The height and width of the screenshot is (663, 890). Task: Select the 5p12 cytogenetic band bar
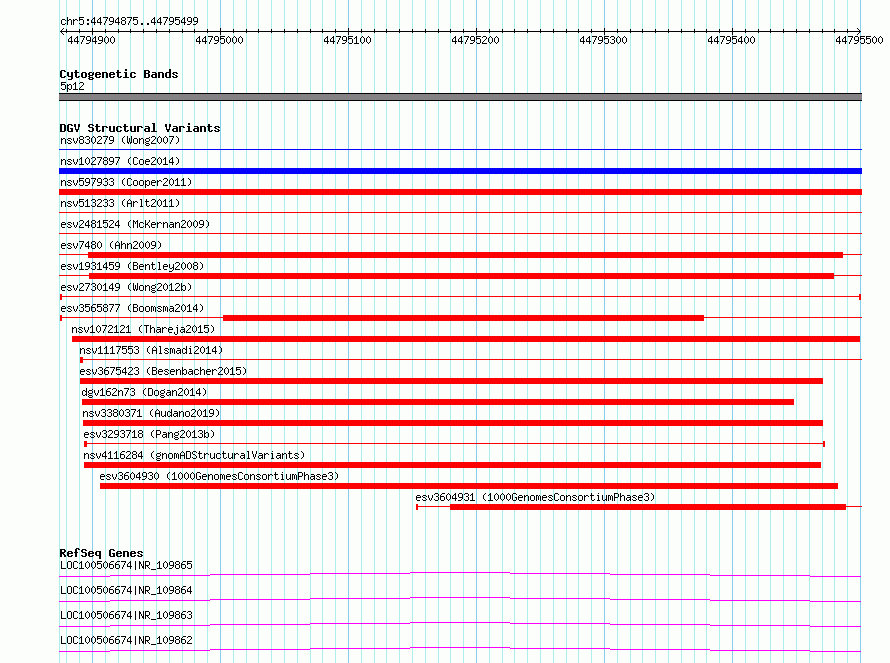pyautogui.click(x=460, y=97)
